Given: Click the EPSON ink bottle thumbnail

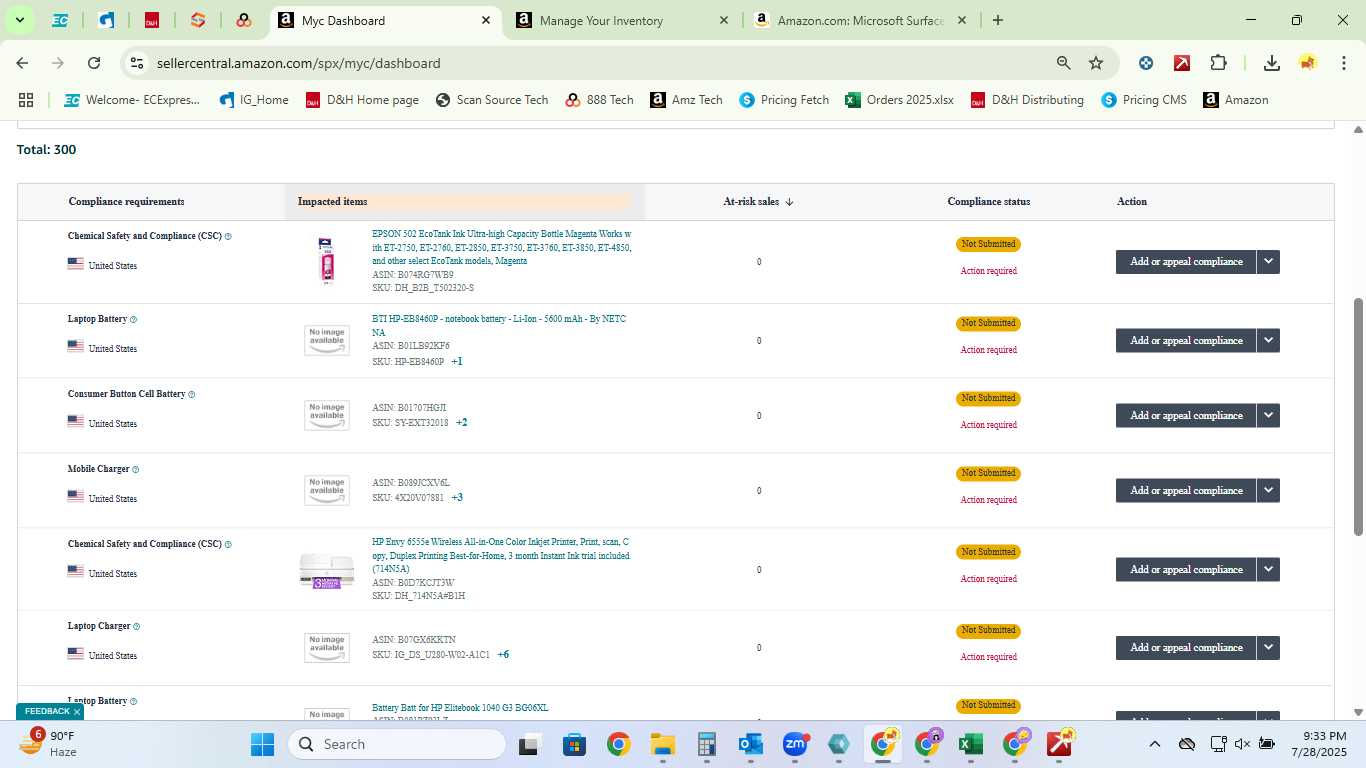Looking at the screenshot, I should coord(326,261).
